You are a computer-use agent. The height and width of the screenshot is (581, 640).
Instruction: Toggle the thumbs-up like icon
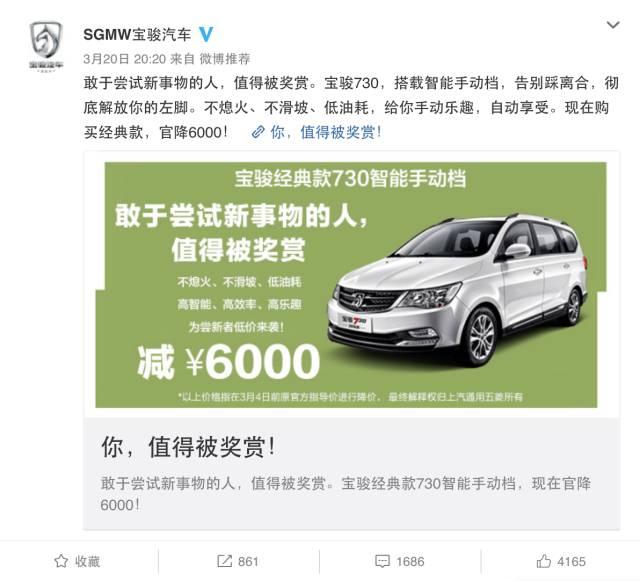pos(544,561)
